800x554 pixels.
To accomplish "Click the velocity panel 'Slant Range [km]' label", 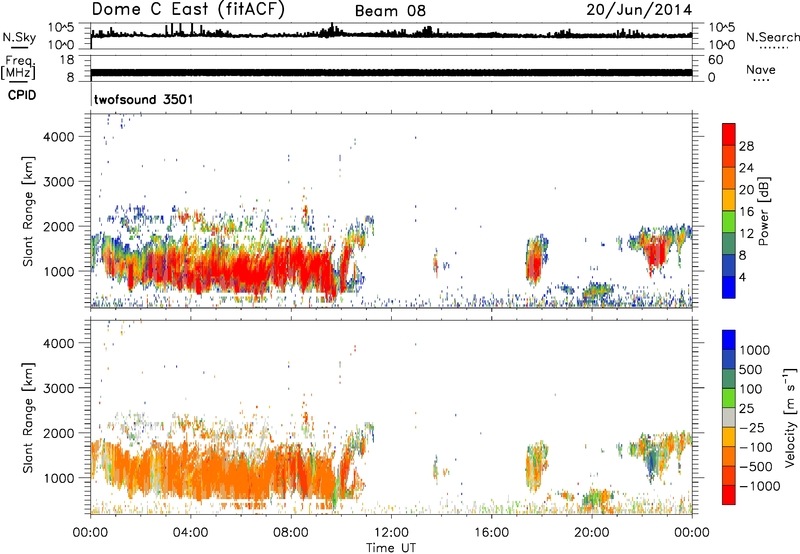I will pos(28,418).
